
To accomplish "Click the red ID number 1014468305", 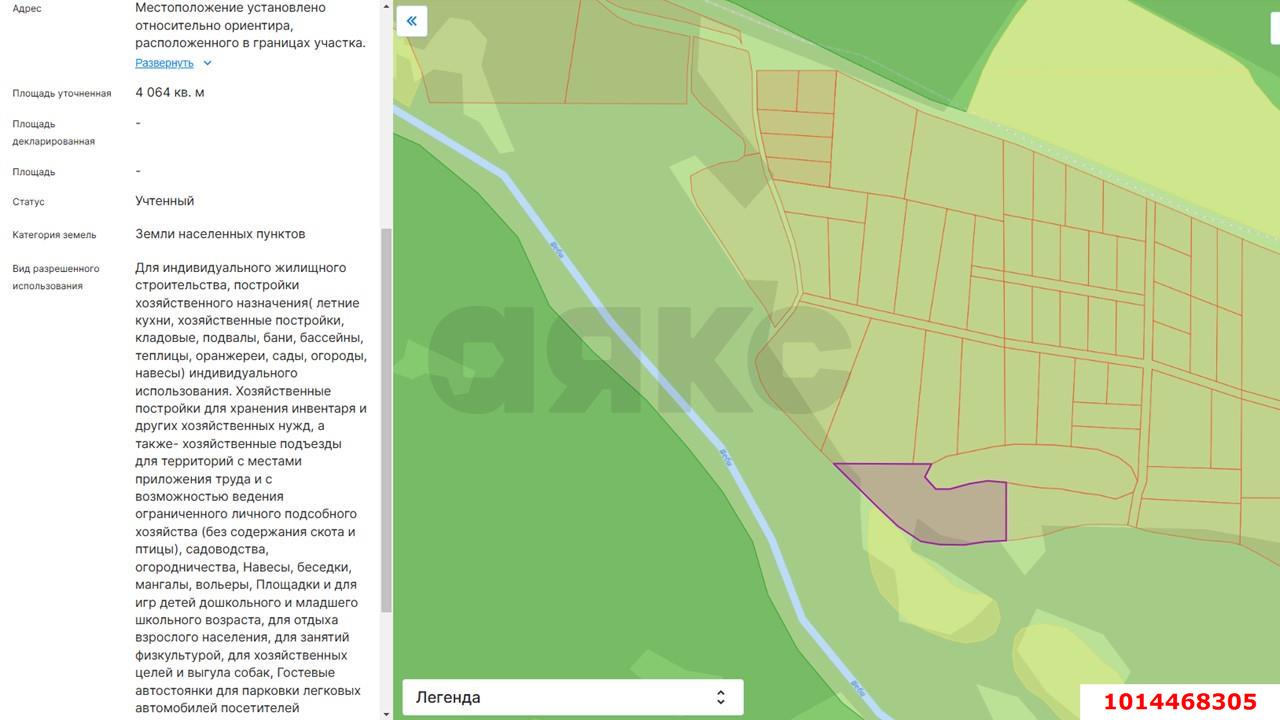I will (x=1179, y=701).
